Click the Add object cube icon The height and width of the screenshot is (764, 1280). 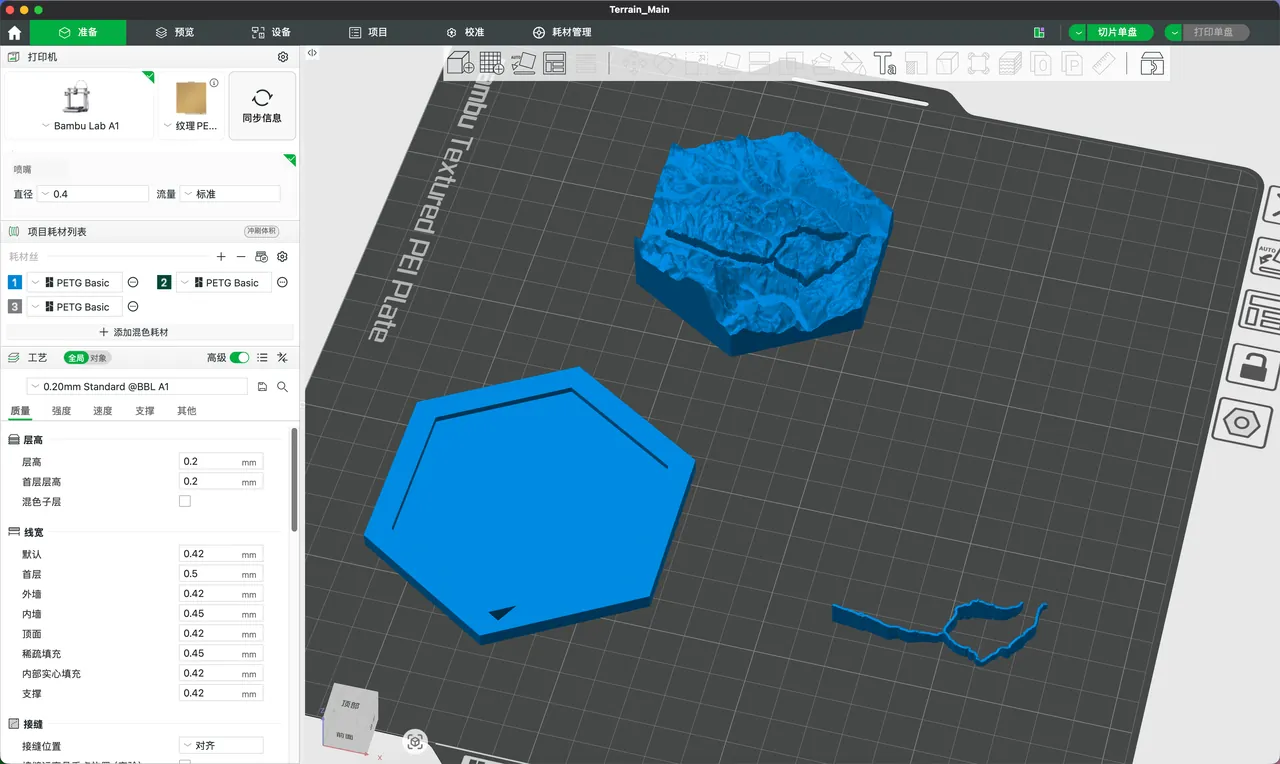(x=461, y=63)
